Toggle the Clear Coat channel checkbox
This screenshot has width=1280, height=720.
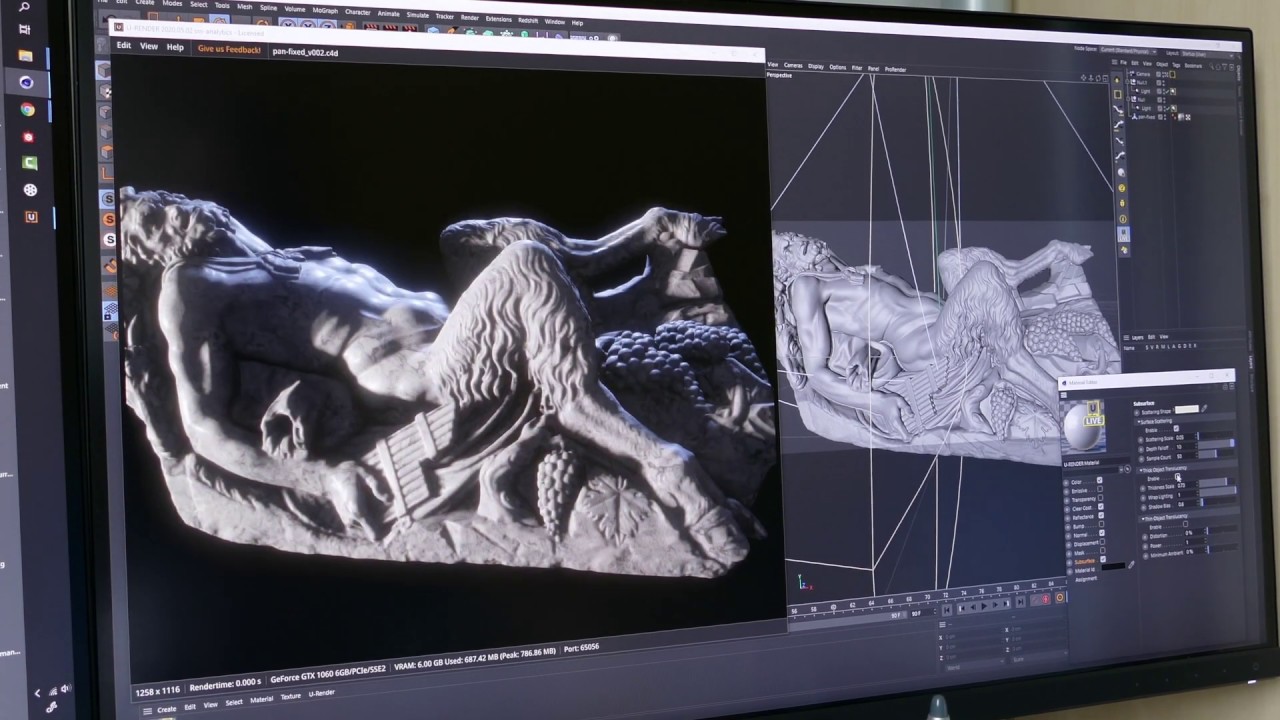point(1101,506)
